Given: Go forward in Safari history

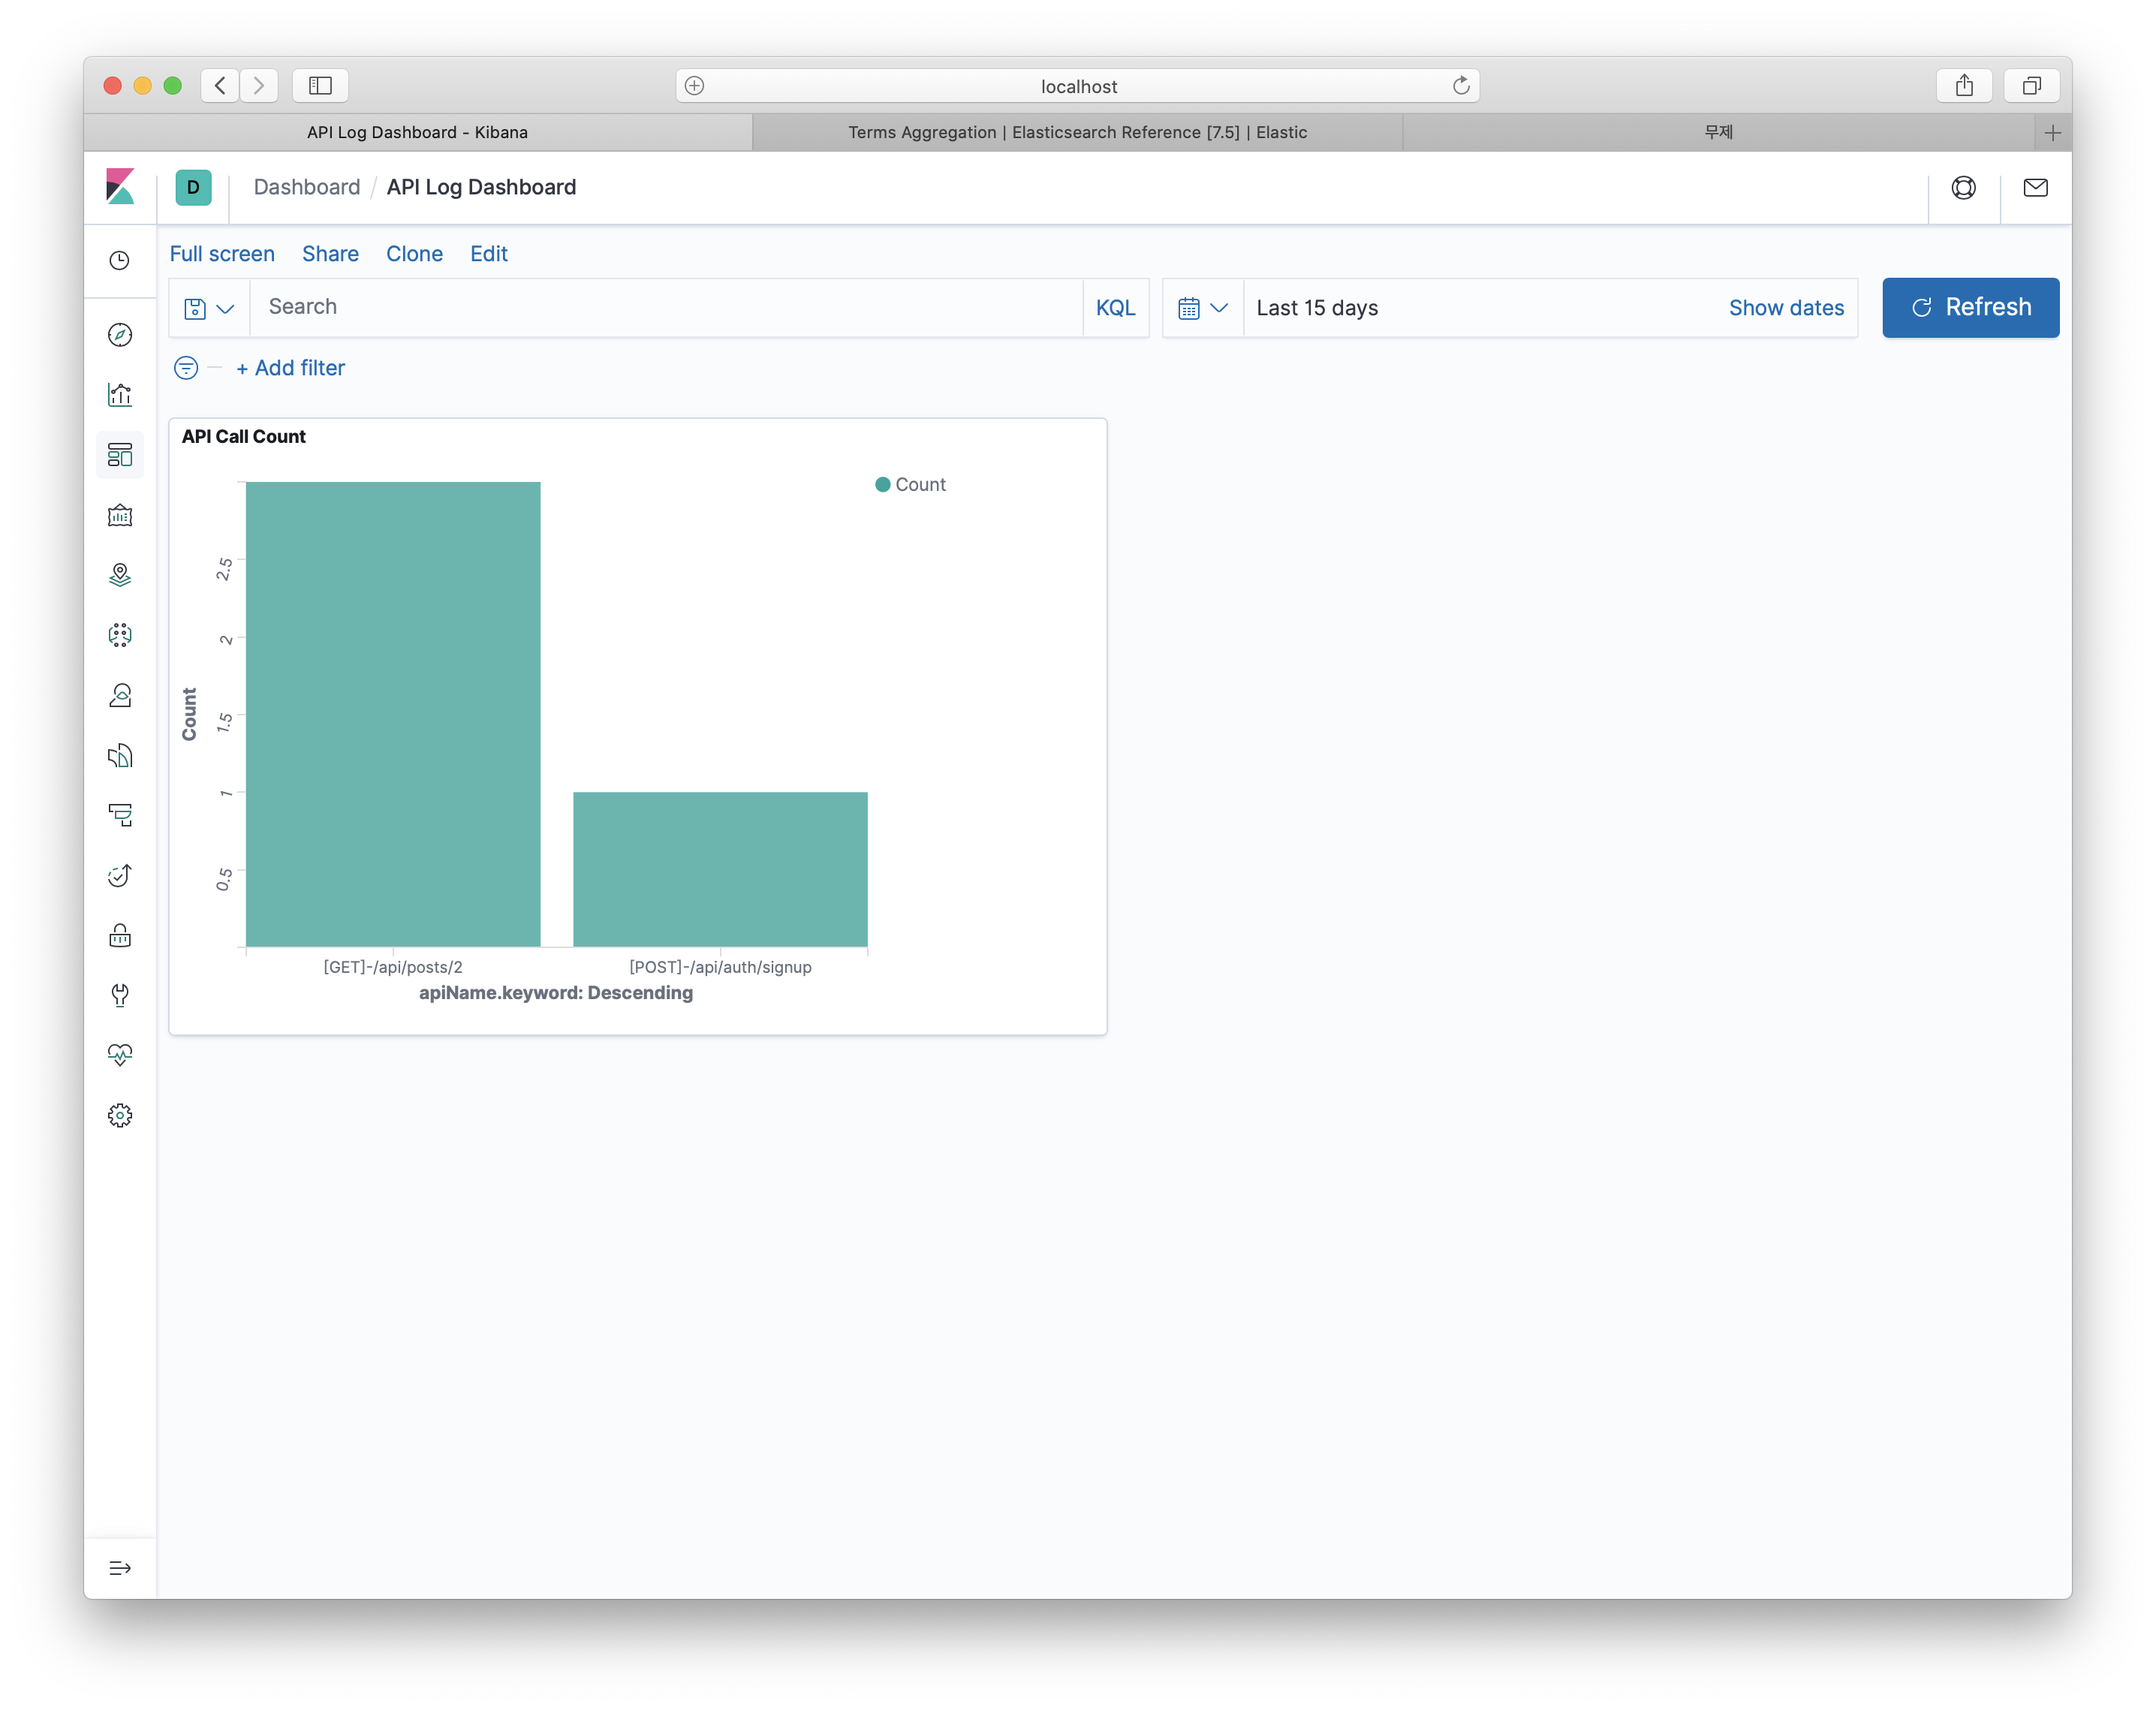Looking at the screenshot, I should pos(259,86).
